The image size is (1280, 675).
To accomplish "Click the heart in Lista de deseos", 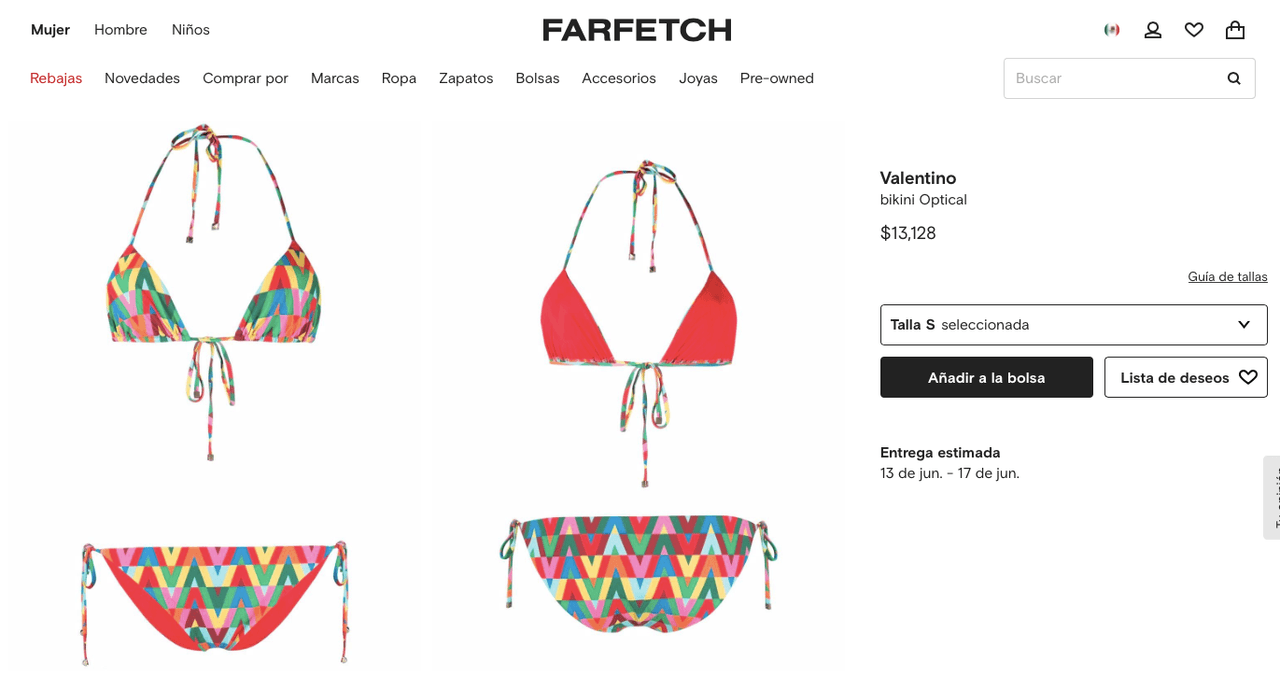I will pos(1247,377).
